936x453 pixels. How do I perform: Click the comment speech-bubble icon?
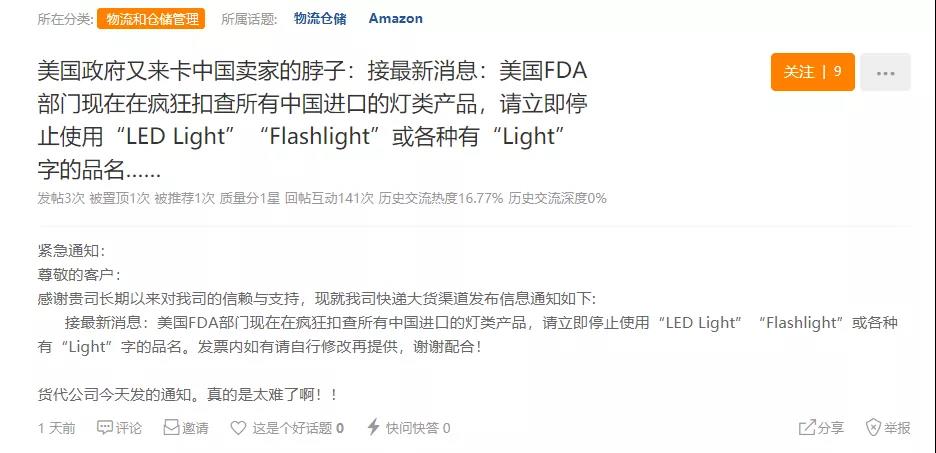pyautogui.click(x=105, y=428)
